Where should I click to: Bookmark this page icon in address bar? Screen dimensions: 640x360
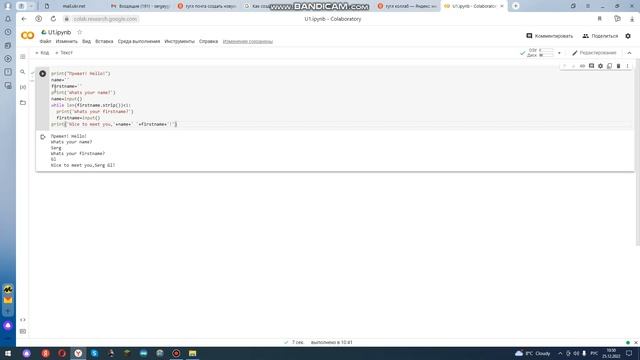pyautogui.click(x=600, y=19)
